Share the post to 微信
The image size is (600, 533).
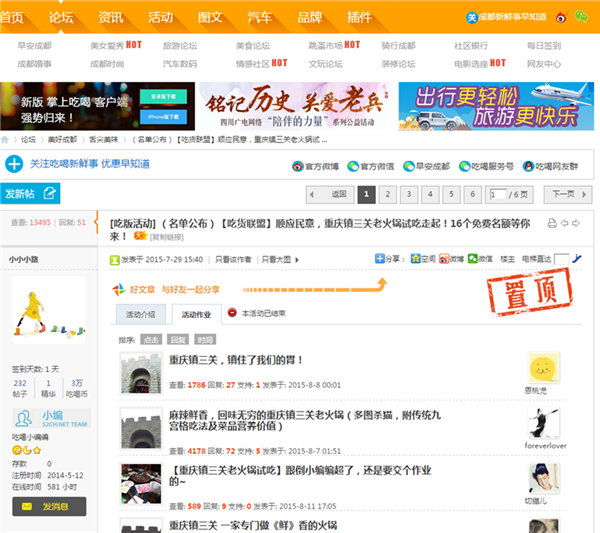pyautogui.click(x=480, y=259)
